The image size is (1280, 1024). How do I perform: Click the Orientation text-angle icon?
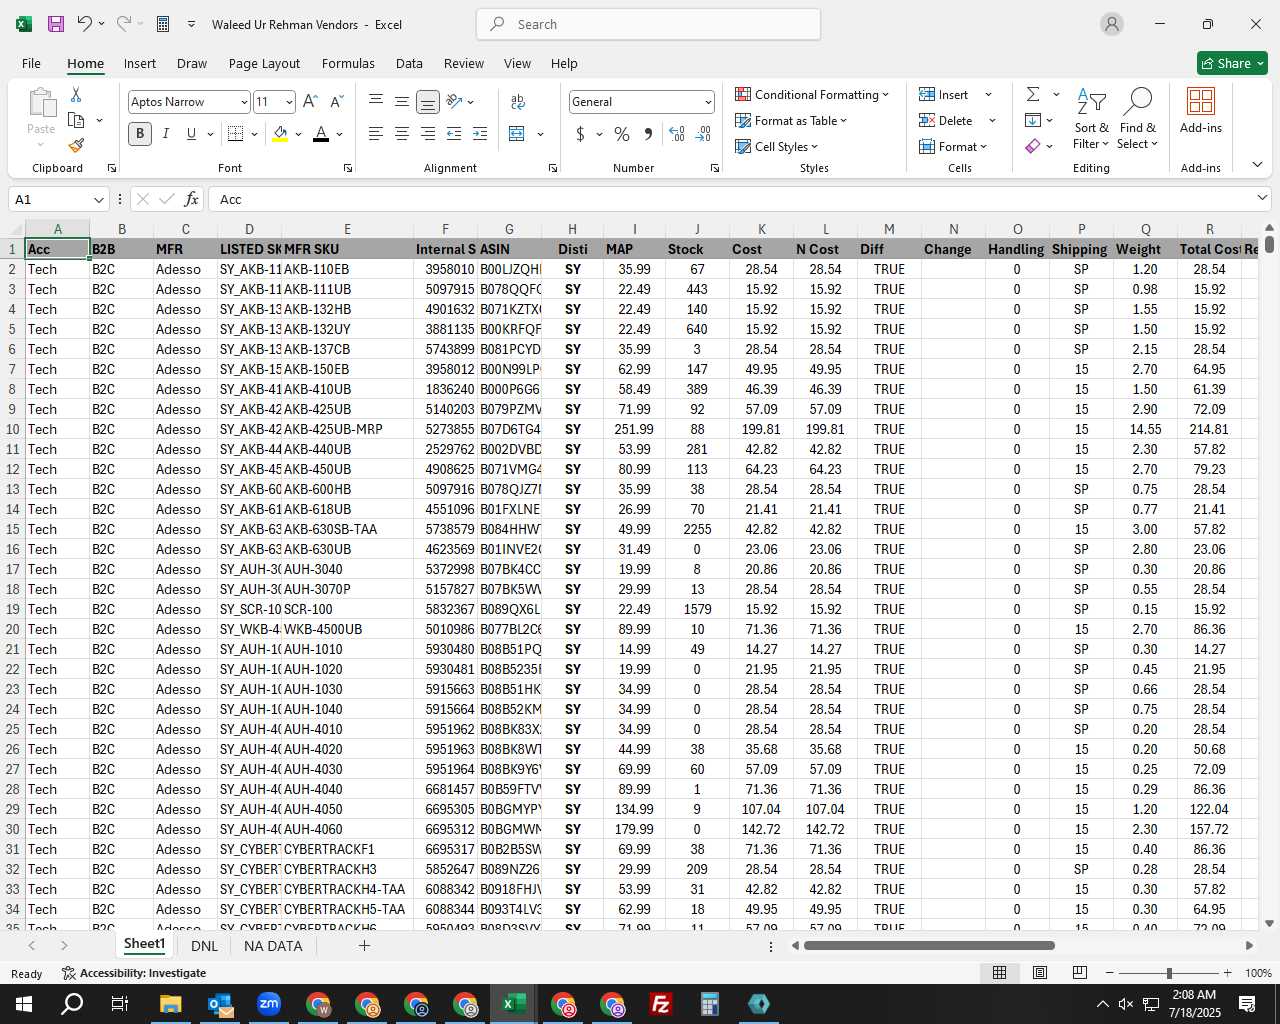454,102
